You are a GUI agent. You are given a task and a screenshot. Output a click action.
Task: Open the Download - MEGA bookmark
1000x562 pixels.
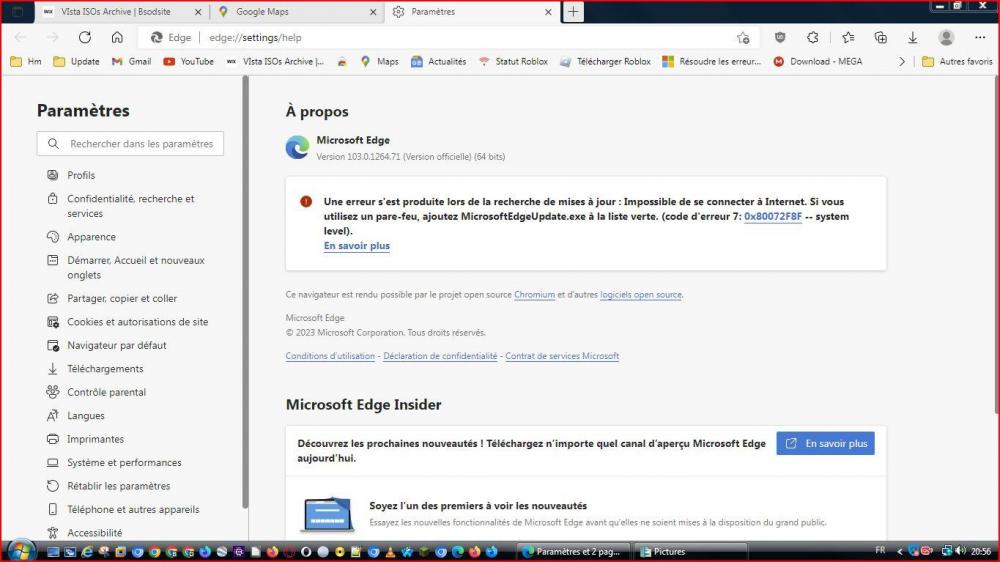[x=818, y=61]
